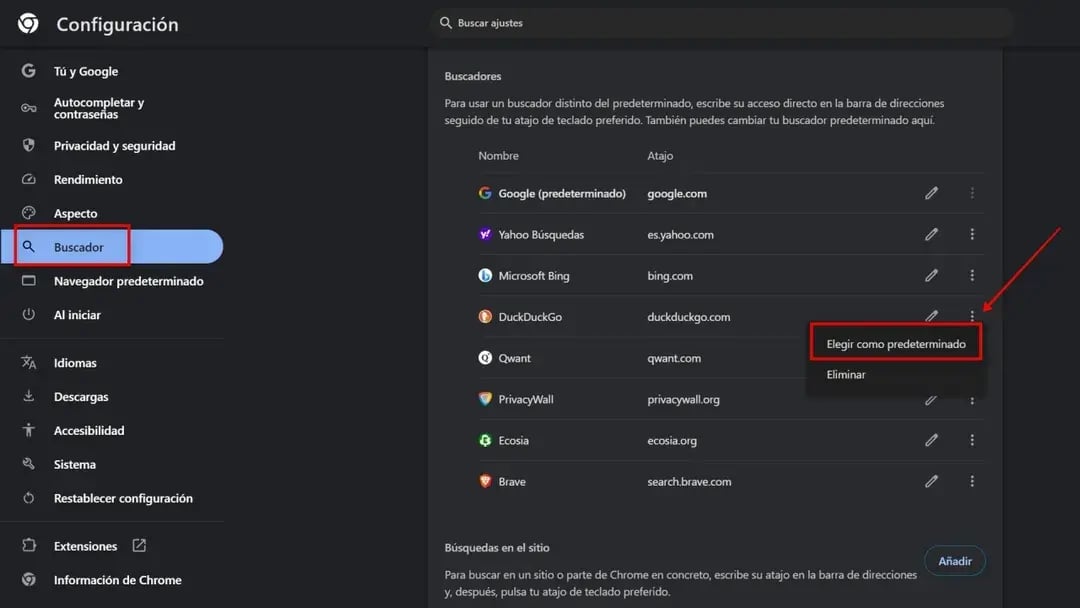Open the Rendimiento section
1080x608 pixels.
point(88,179)
